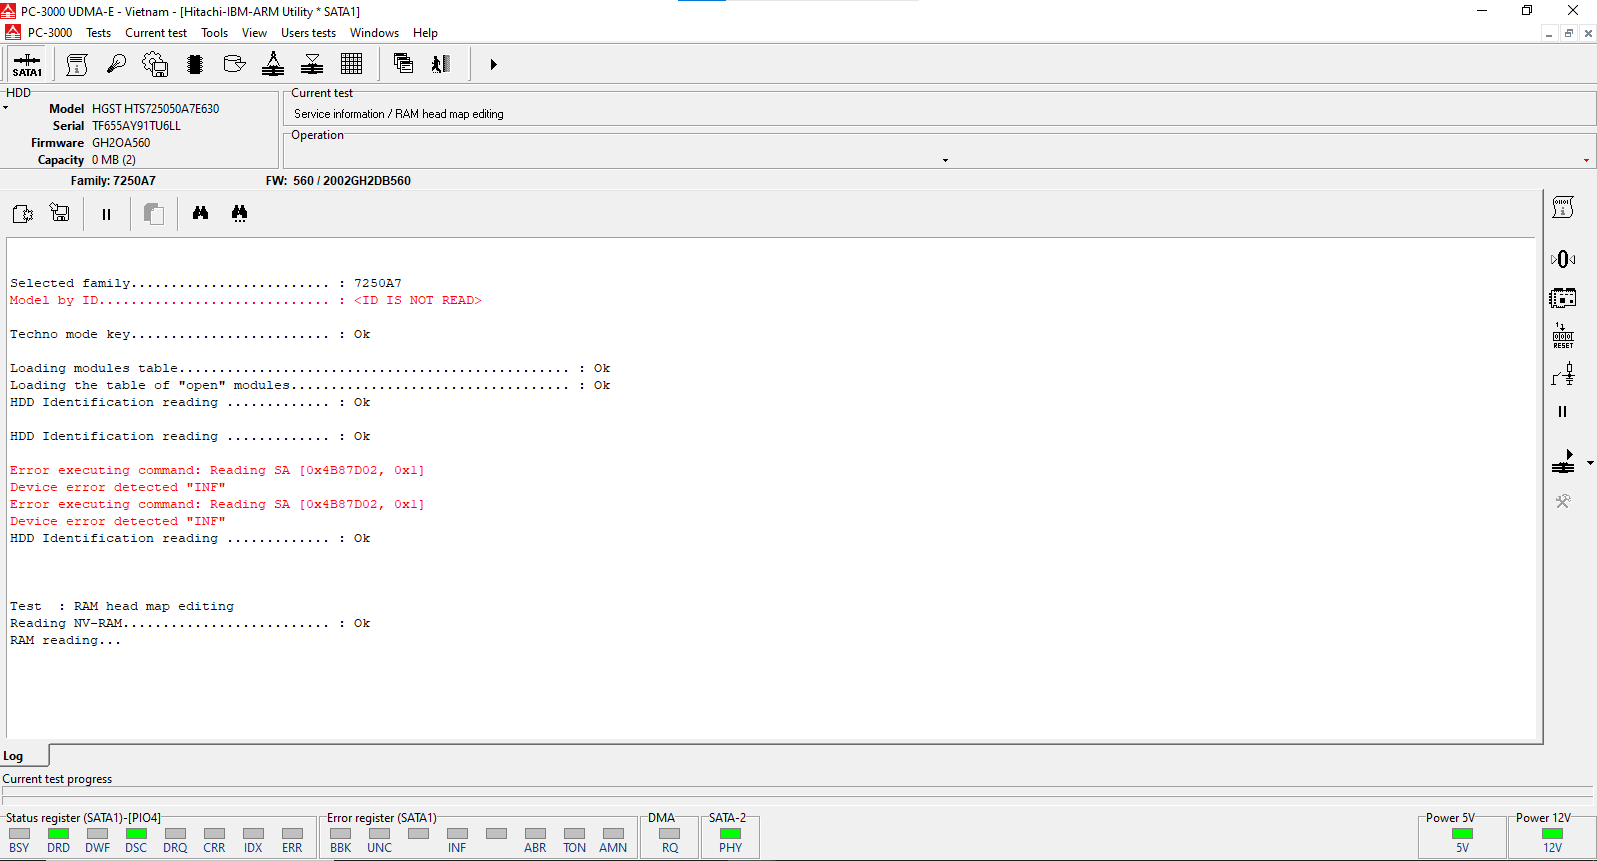Expand the HDD panel arrow
This screenshot has height=861, width=1597.
[x=5, y=108]
